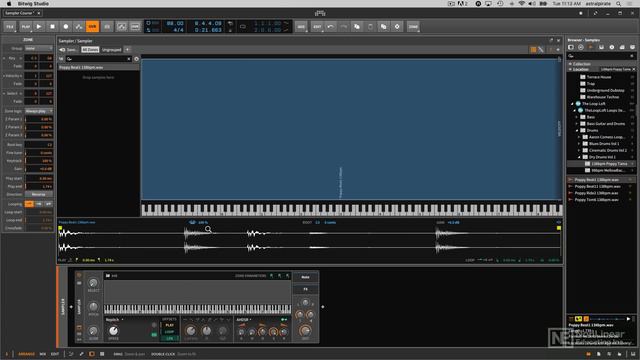The image size is (640, 360).
Task: Click the magnifier zoom icon in waveform
Action: [x=208, y=229]
